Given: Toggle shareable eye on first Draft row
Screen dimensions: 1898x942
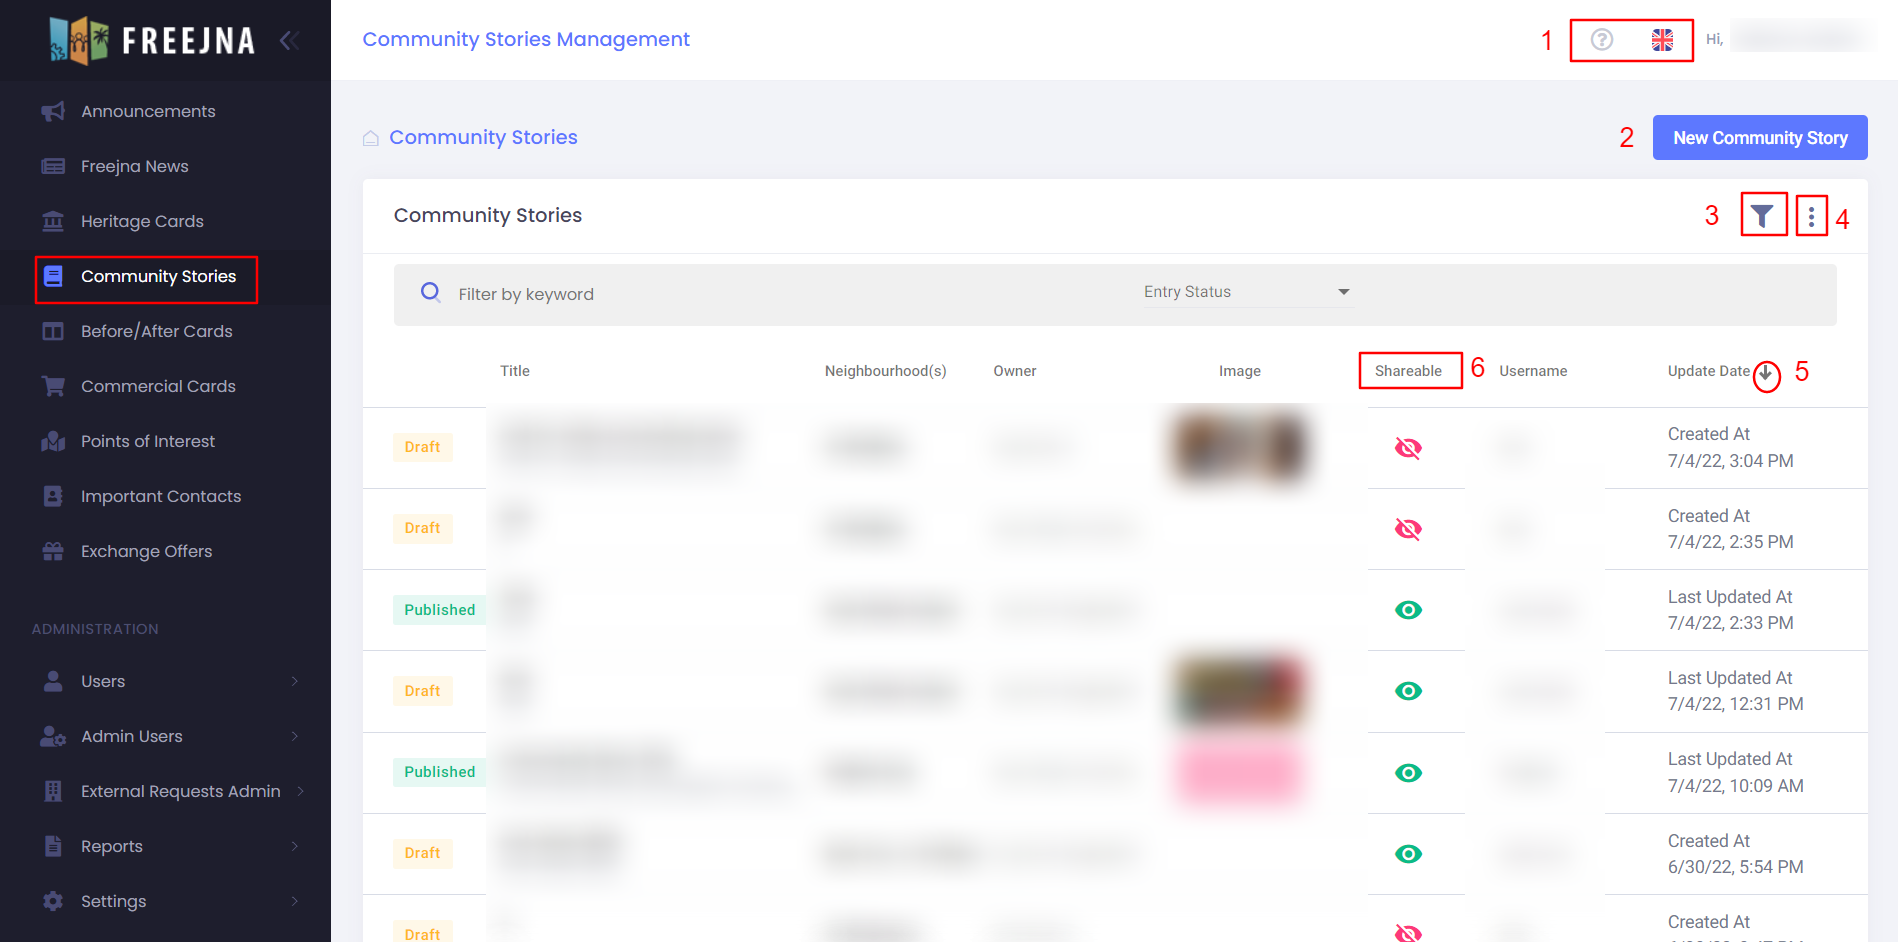Looking at the screenshot, I should [x=1408, y=448].
